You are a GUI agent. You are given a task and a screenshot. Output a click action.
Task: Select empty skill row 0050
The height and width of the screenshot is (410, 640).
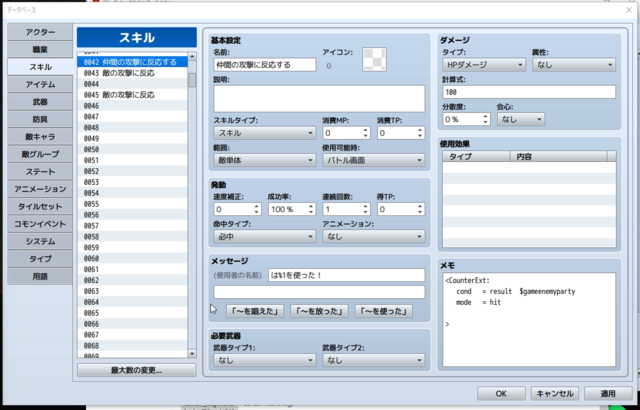point(132,149)
